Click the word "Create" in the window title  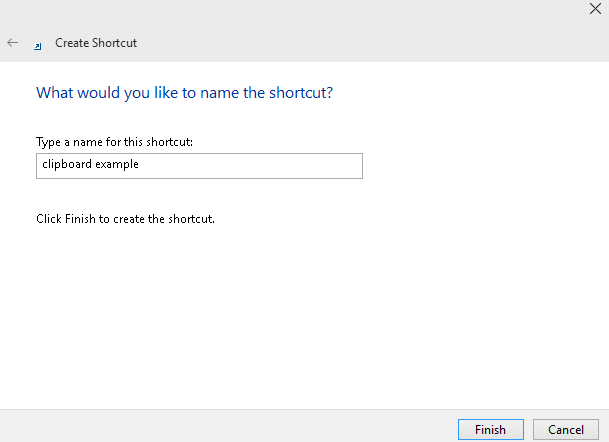coord(72,43)
